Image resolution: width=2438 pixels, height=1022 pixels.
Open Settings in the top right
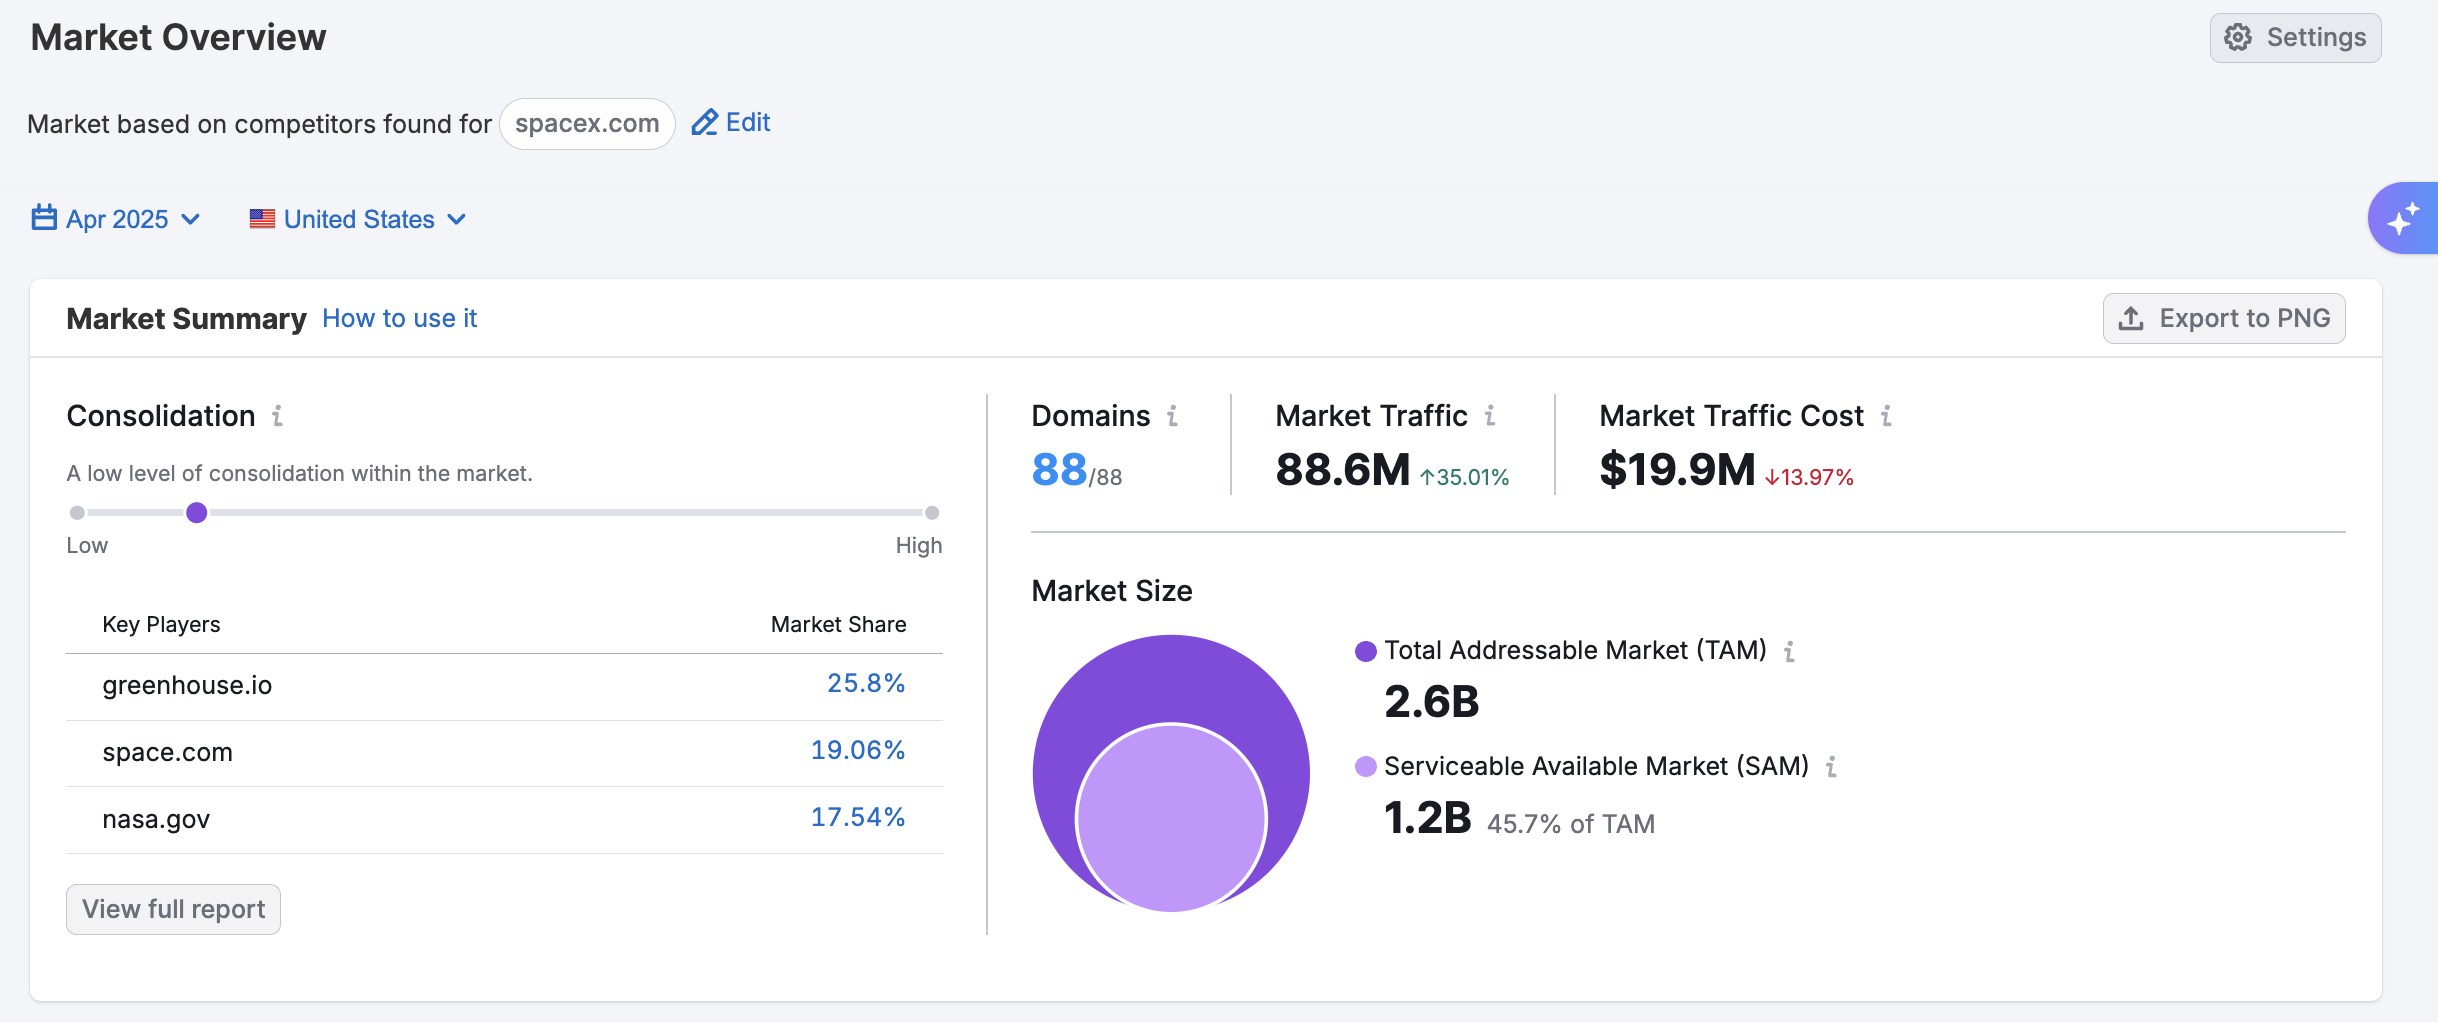pos(2294,38)
